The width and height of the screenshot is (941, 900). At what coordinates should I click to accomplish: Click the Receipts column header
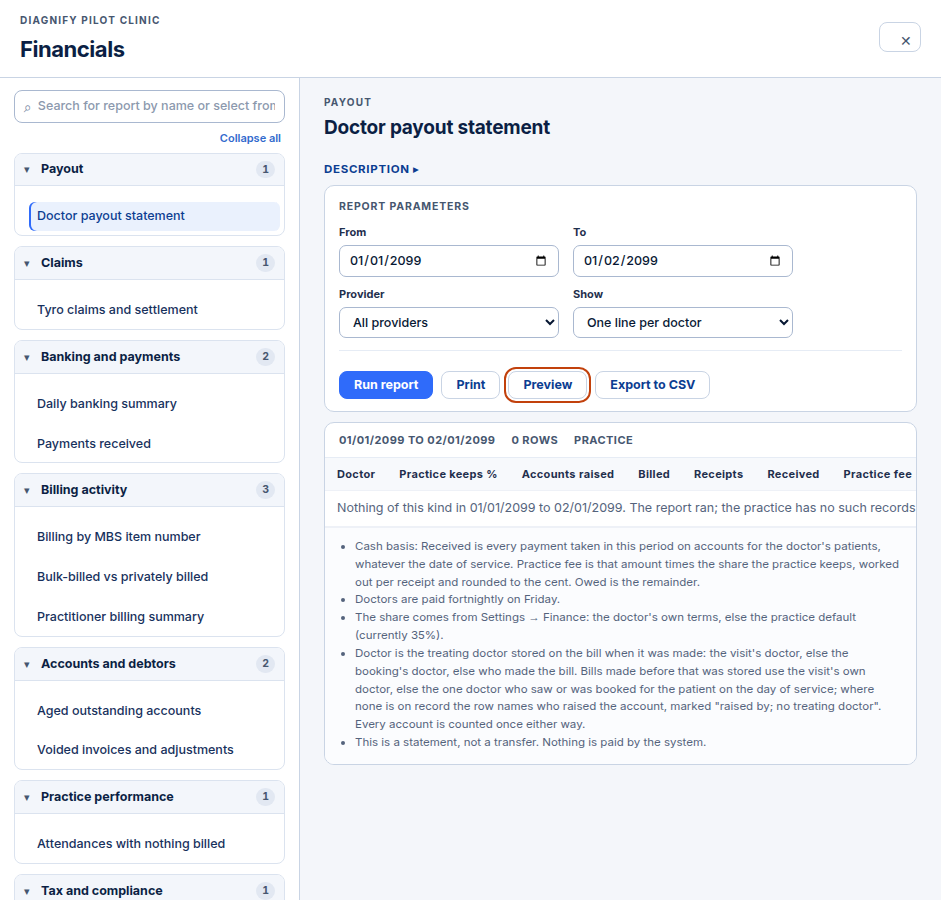pos(718,475)
